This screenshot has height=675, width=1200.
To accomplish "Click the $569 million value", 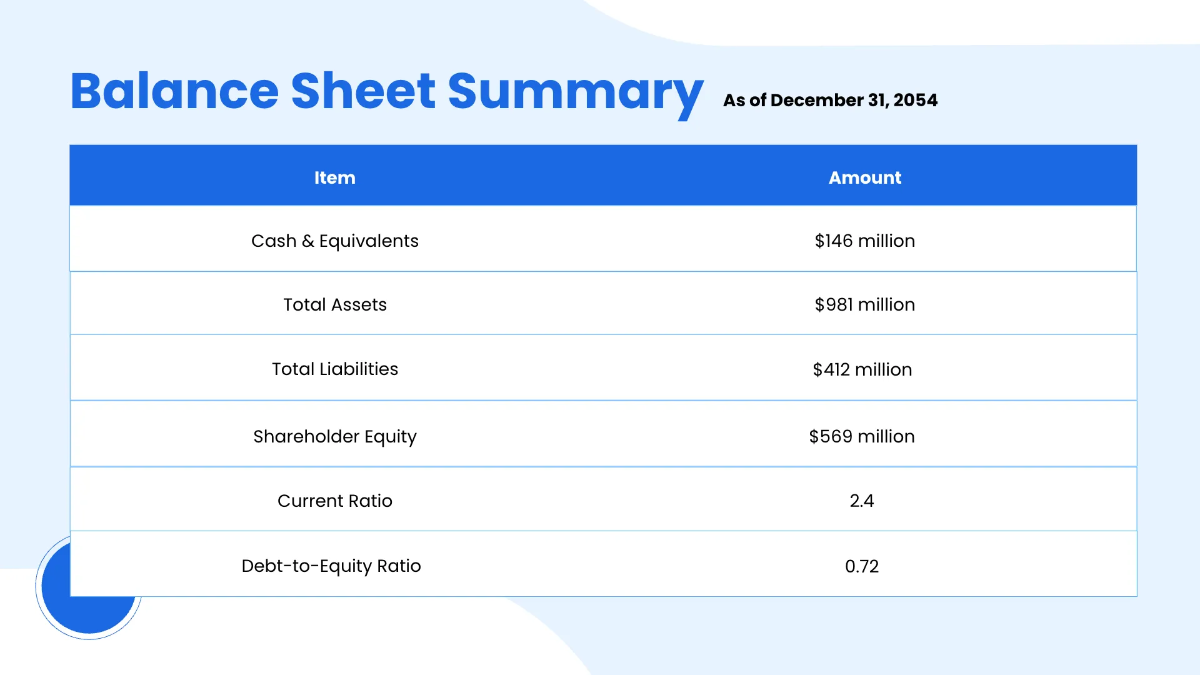I will pyautogui.click(x=862, y=436).
